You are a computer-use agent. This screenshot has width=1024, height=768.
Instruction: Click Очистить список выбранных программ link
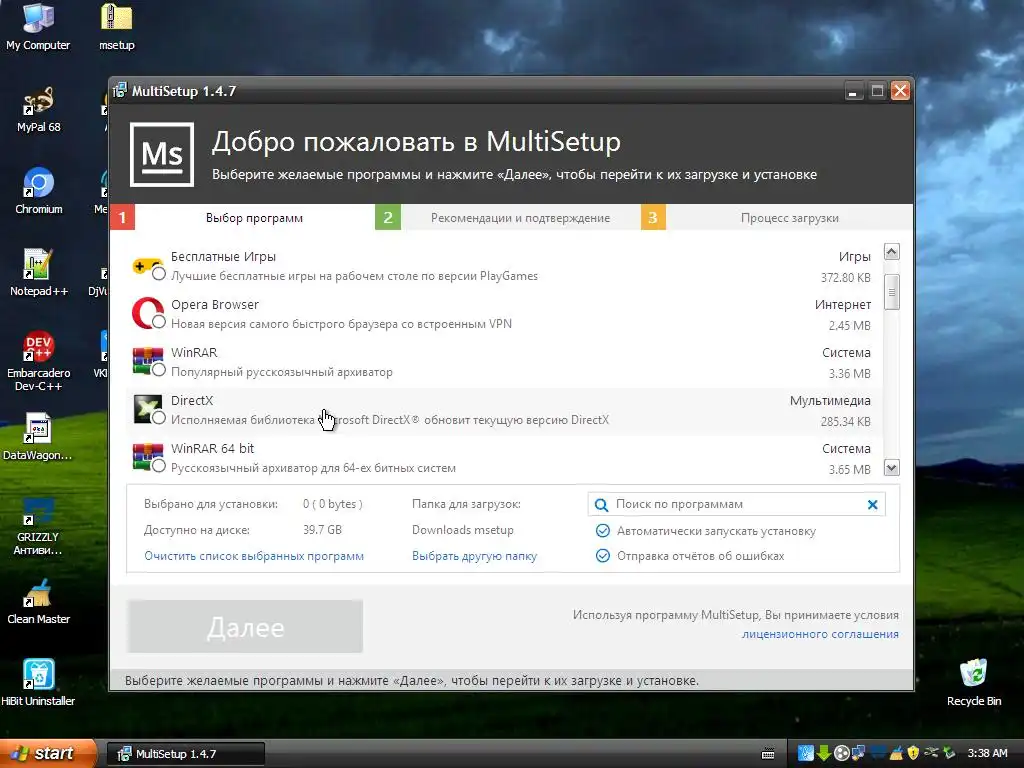254,556
